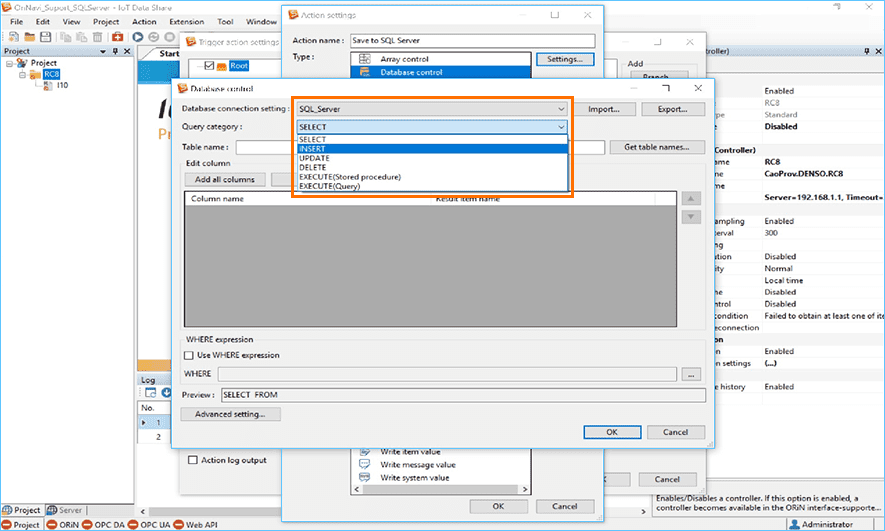
Task: Choose EXECUTE(Stored procedure) in list
Action: click(432, 177)
